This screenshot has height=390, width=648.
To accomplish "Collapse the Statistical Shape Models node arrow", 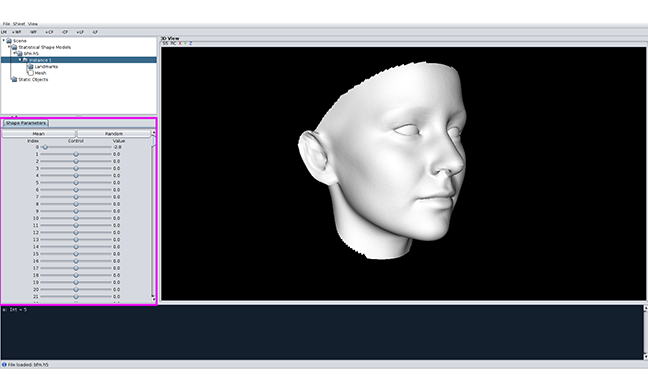I will (9, 47).
